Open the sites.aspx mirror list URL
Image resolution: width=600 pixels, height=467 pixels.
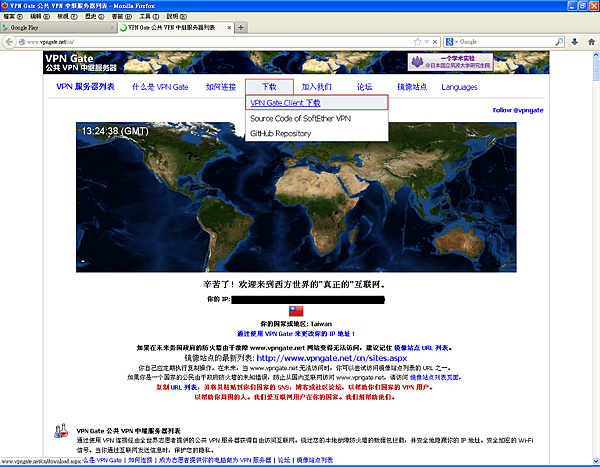pyautogui.click(x=331, y=358)
